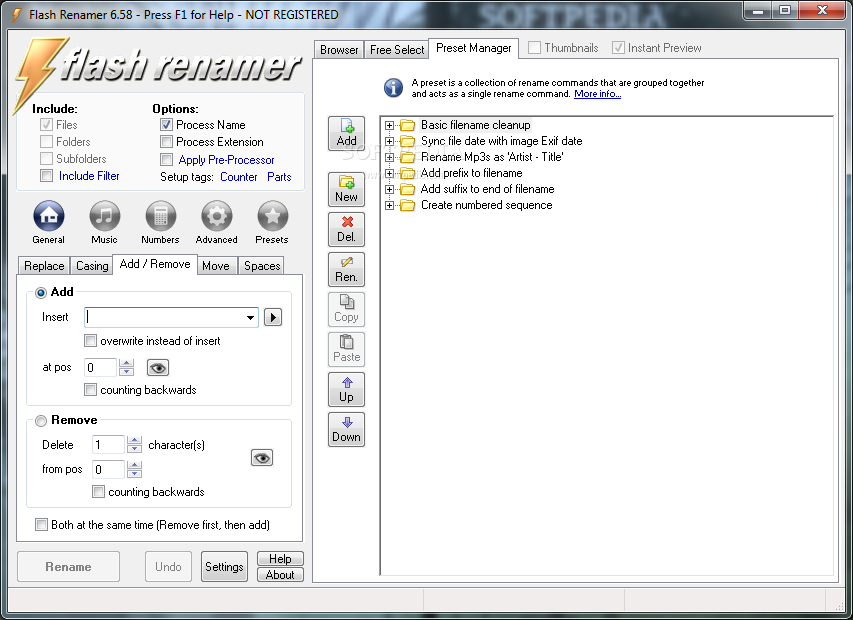853x620 pixels.
Task: Select the Add radio button
Action: coord(41,293)
